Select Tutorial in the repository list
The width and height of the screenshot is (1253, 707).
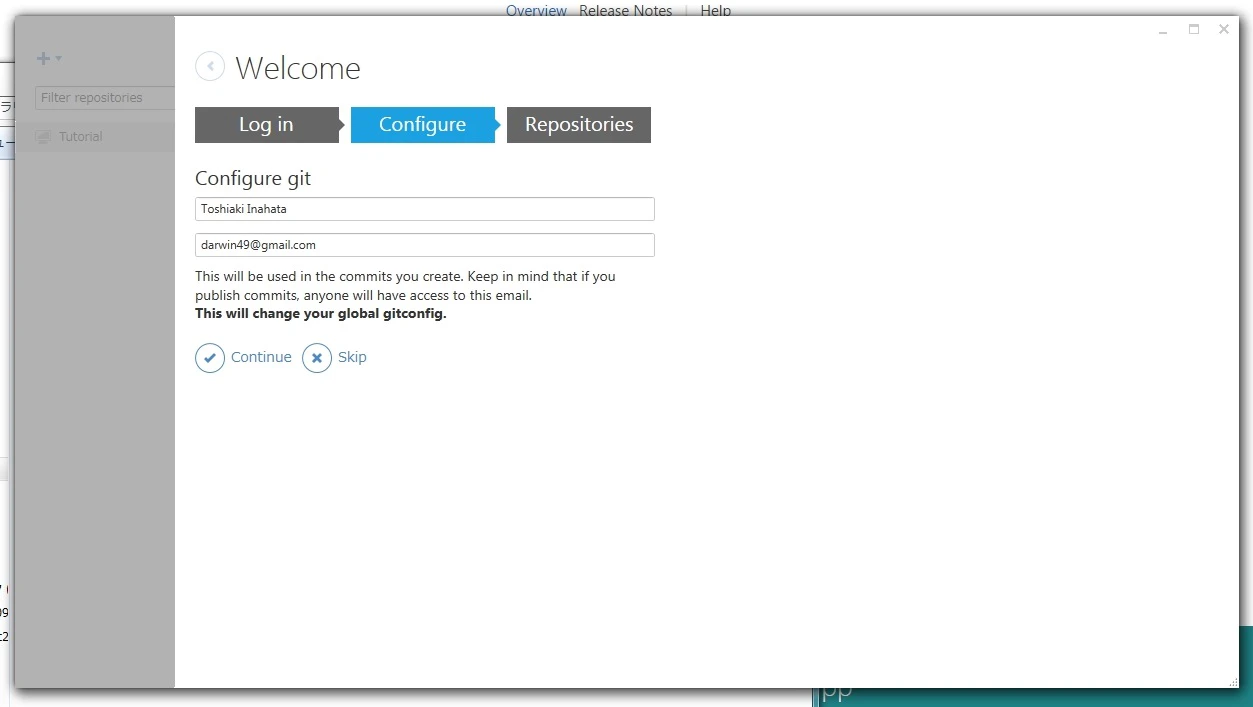(95, 137)
